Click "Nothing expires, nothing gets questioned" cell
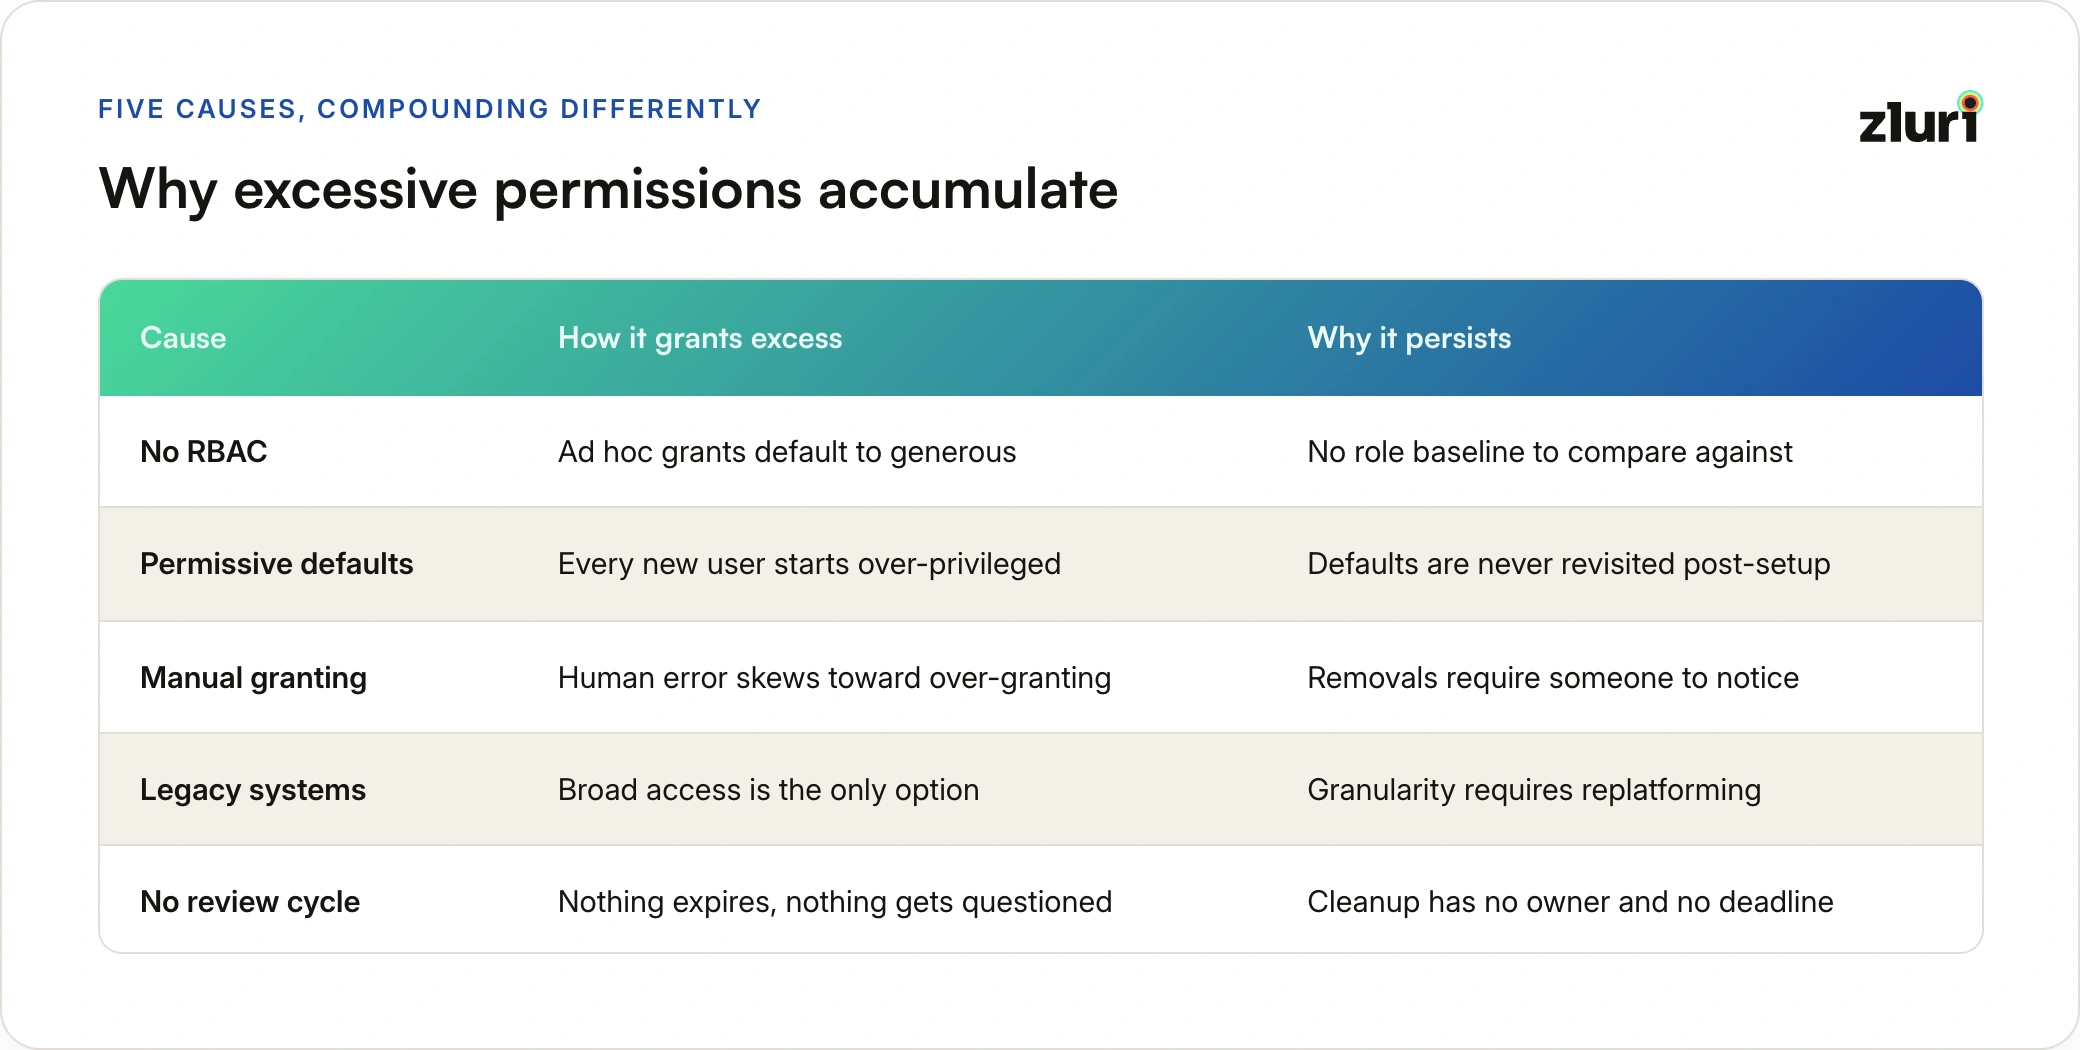This screenshot has width=2080, height=1050. click(x=835, y=902)
